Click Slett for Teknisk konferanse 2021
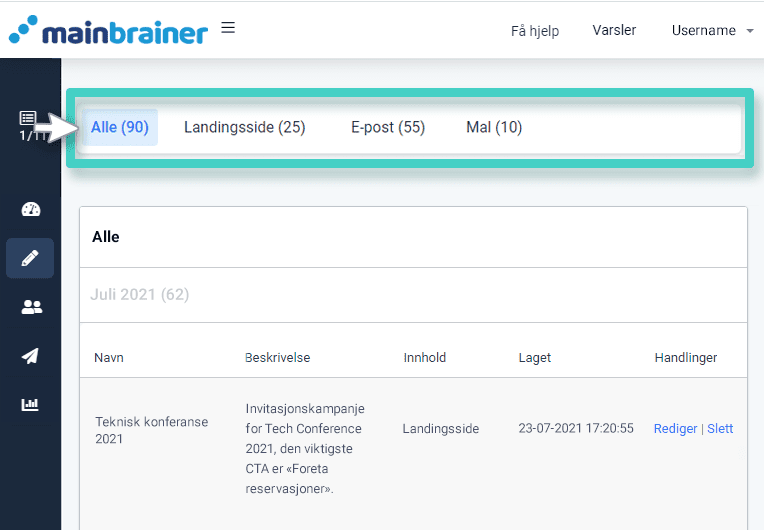 pyautogui.click(x=720, y=429)
